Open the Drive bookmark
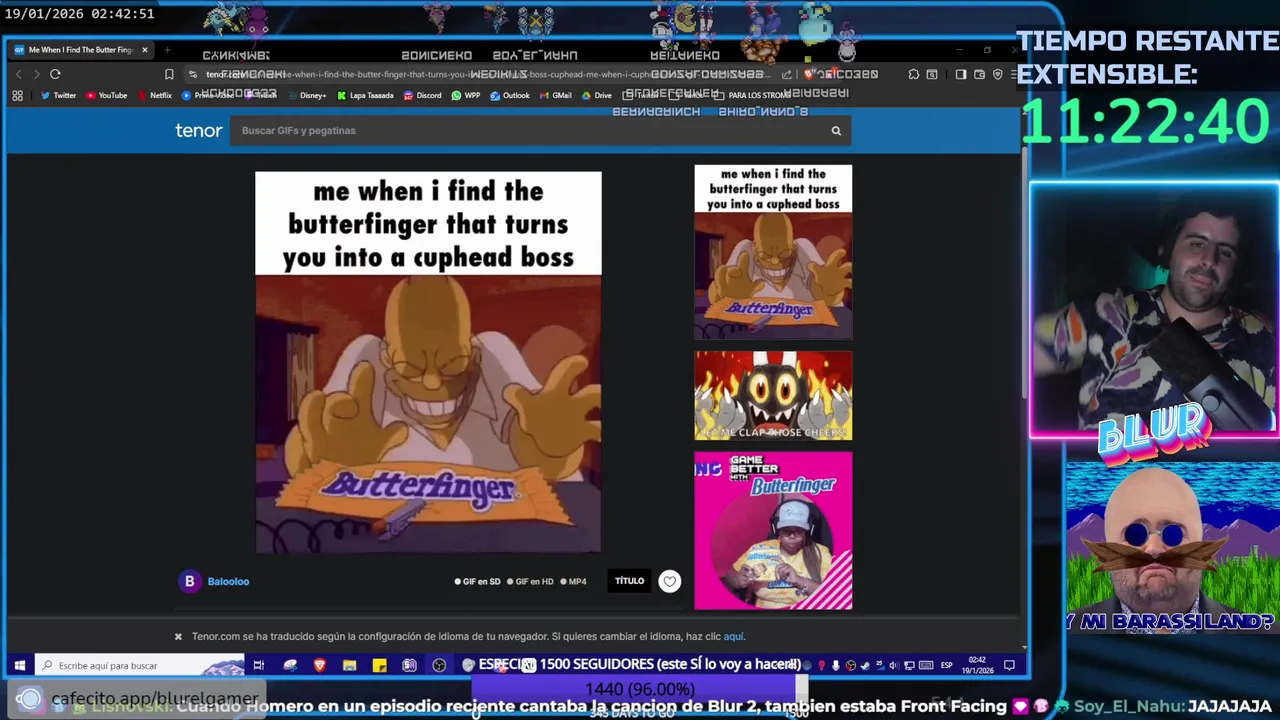1280x720 pixels. (x=596, y=96)
